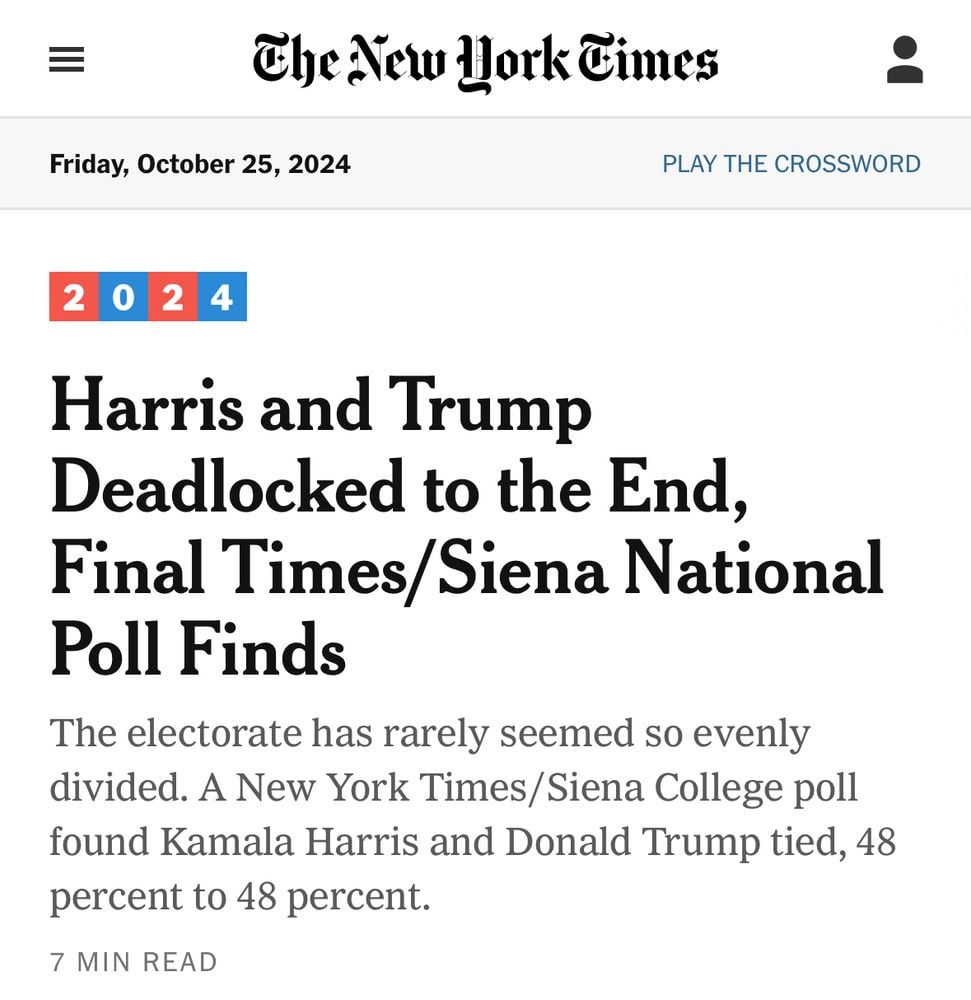This screenshot has width=971, height=1000.
Task: Click "Siena College poll" in the summary
Action: coord(756,788)
